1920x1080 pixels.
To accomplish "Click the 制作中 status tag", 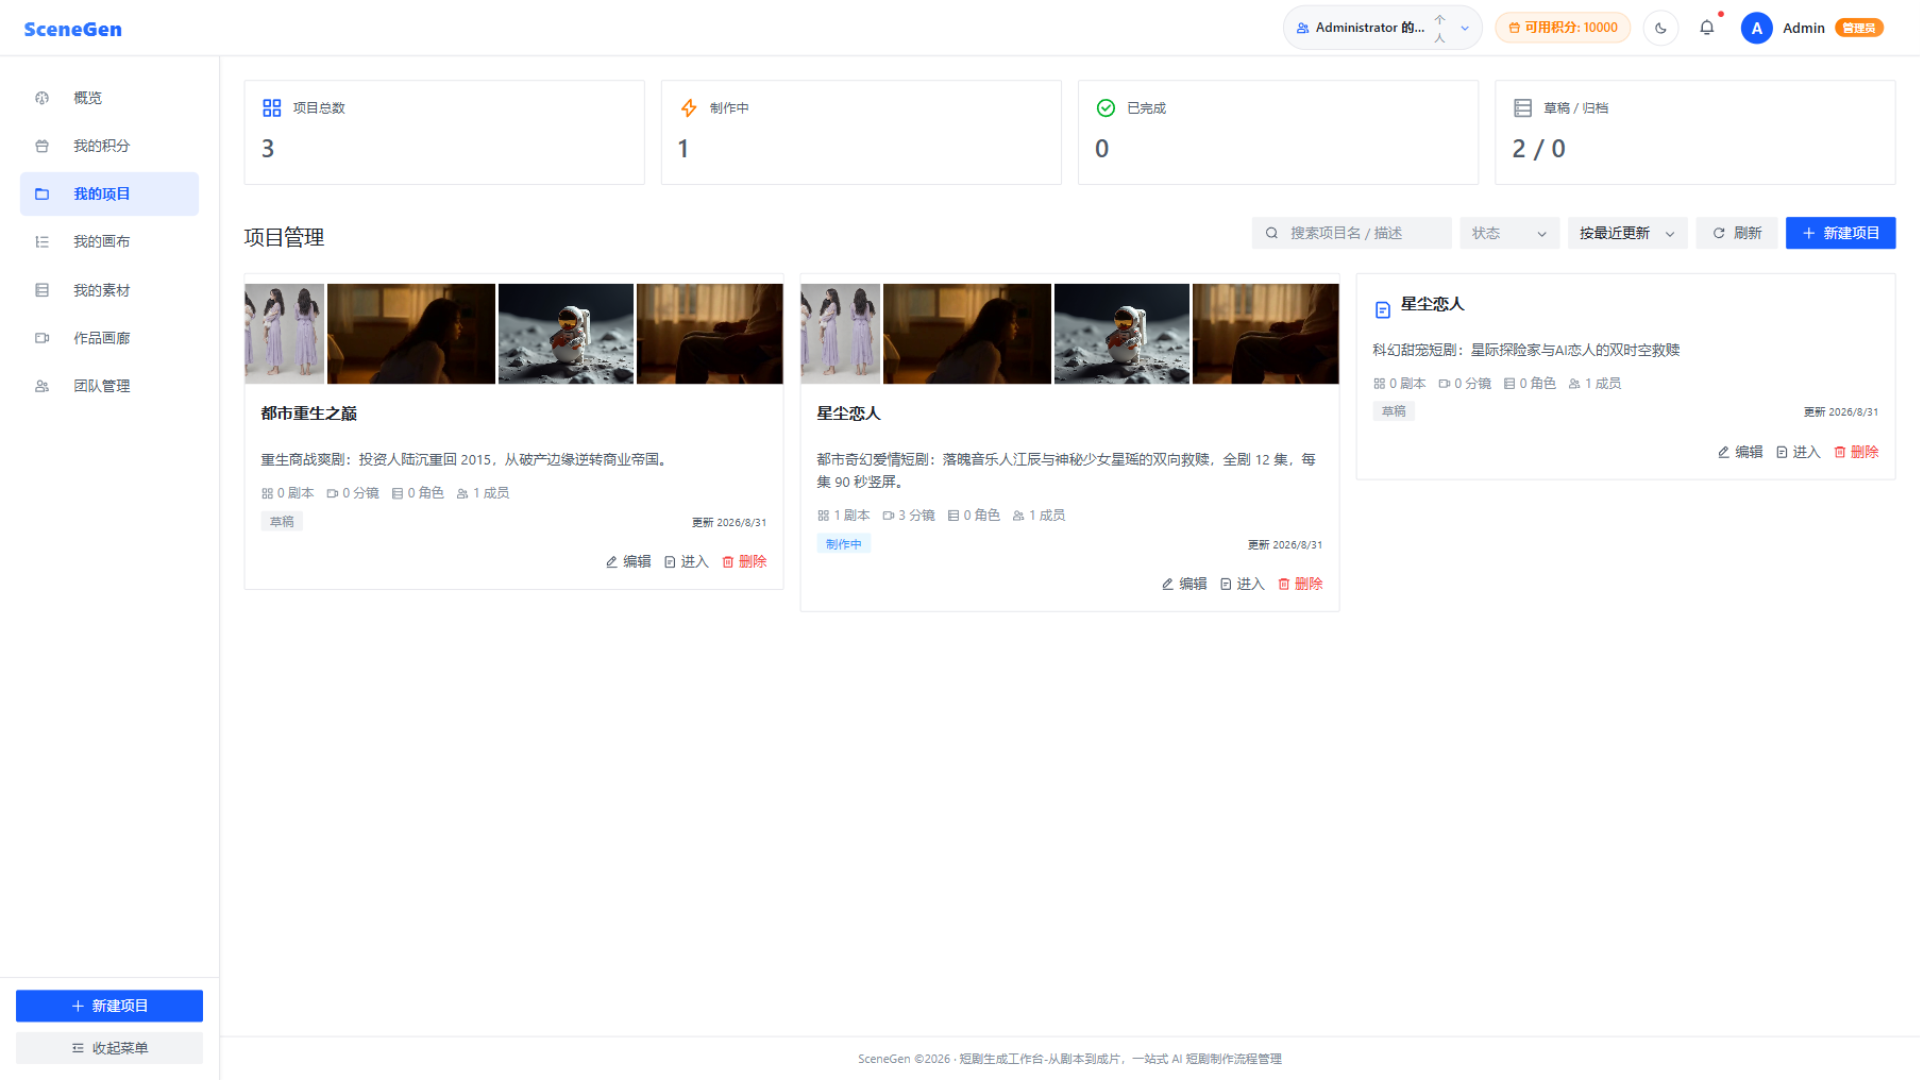I will (844, 544).
